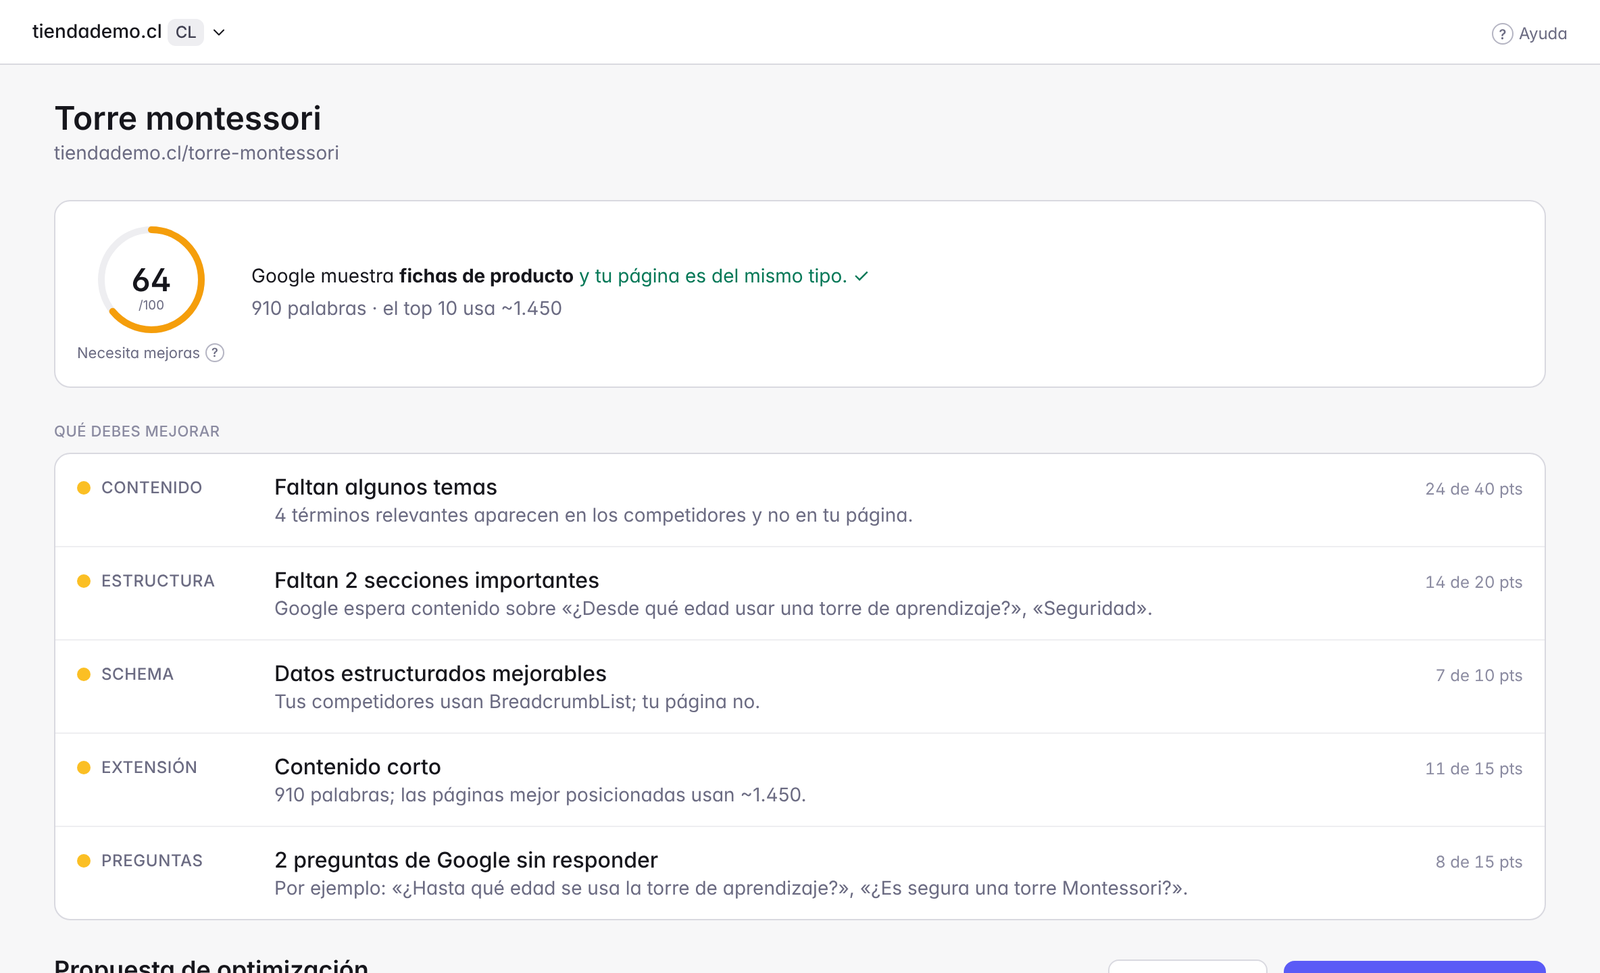Click the QUÉ DEBES MEJORAR heading

[137, 431]
